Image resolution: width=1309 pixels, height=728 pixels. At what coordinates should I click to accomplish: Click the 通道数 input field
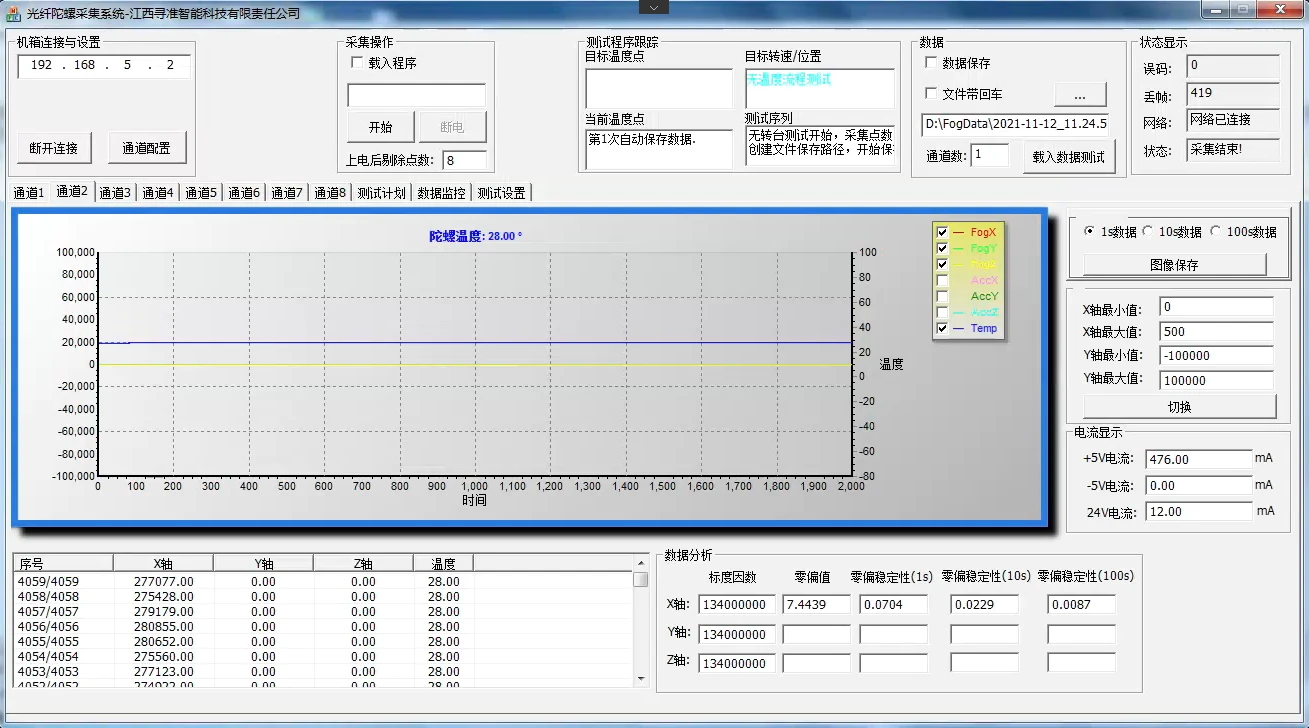pyautogui.click(x=990, y=155)
